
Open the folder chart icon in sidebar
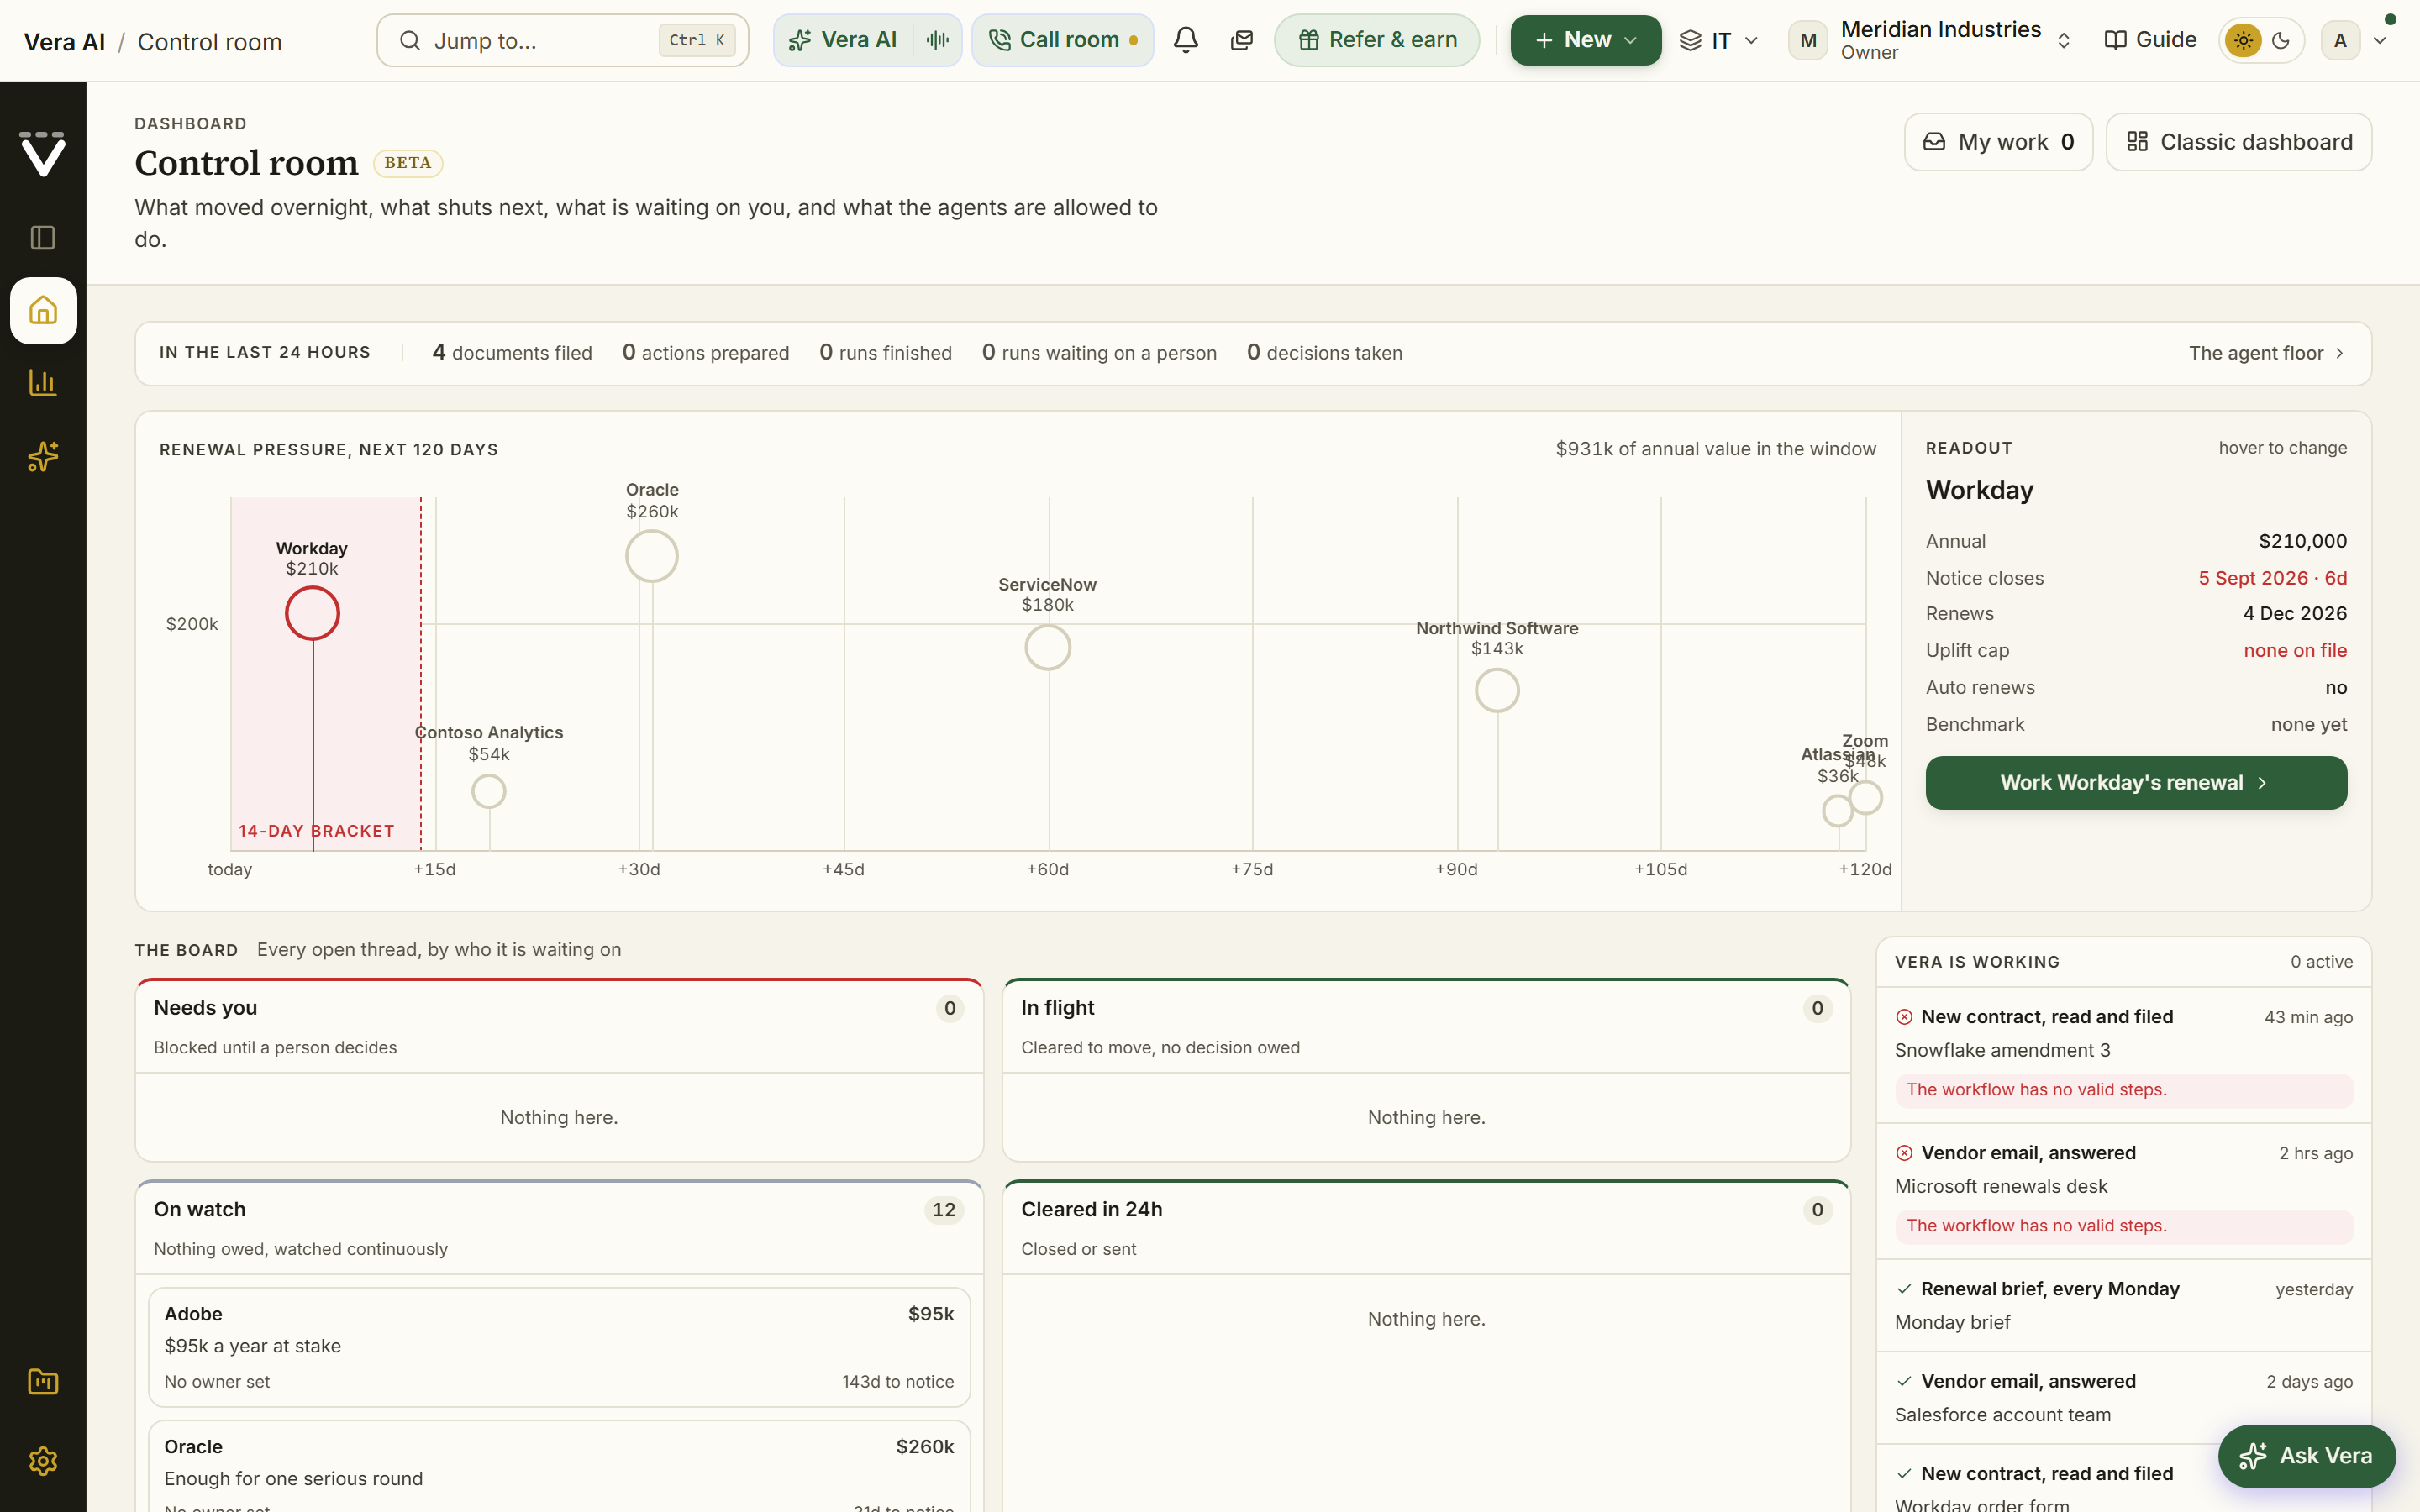tap(43, 1382)
